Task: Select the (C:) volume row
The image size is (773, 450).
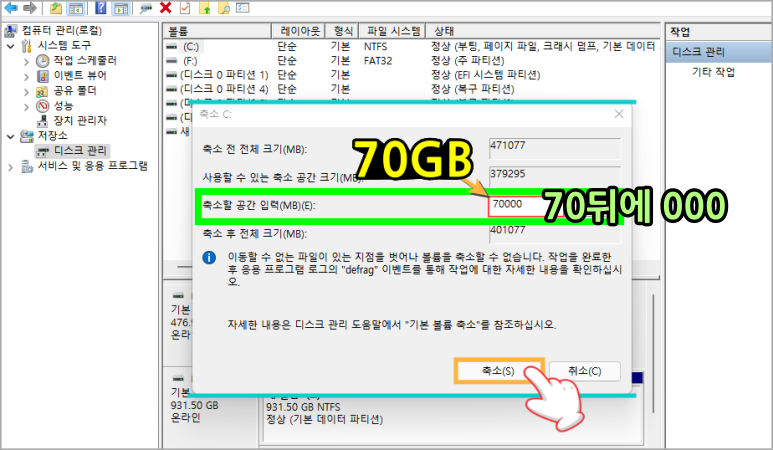Action: coord(412,47)
